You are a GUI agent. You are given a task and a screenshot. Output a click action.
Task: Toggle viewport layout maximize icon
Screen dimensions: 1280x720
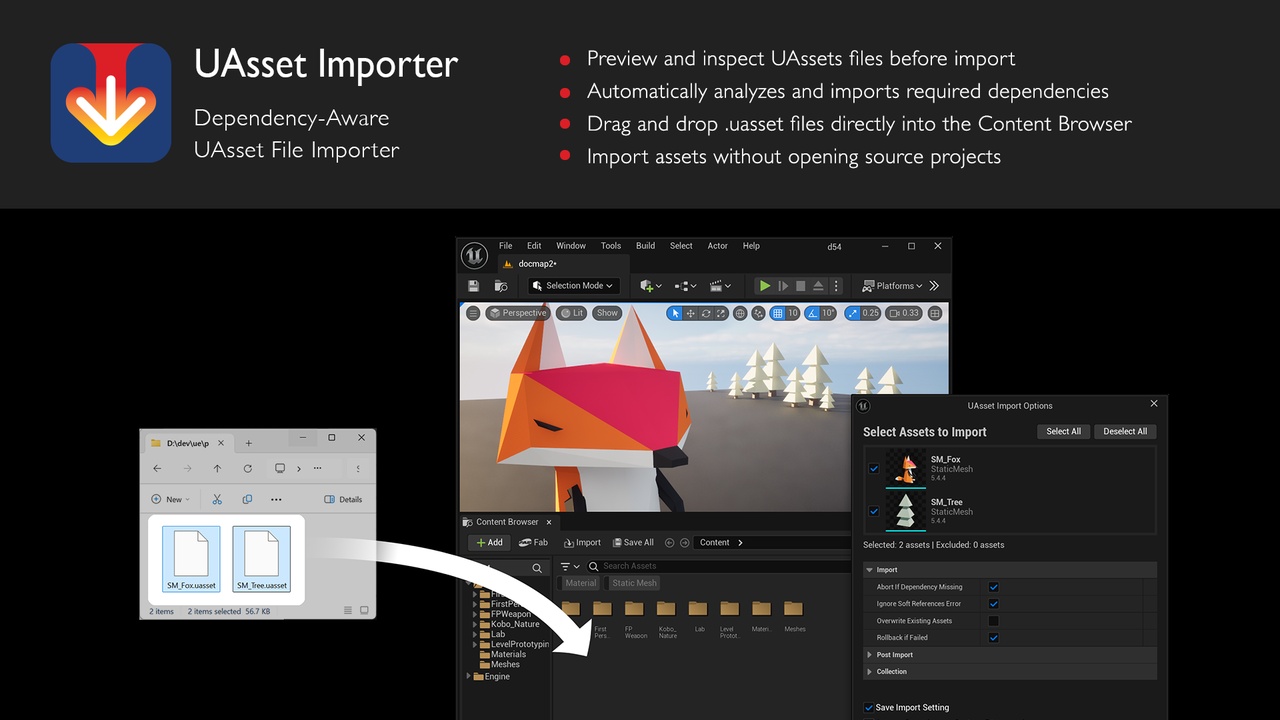[x=935, y=313]
